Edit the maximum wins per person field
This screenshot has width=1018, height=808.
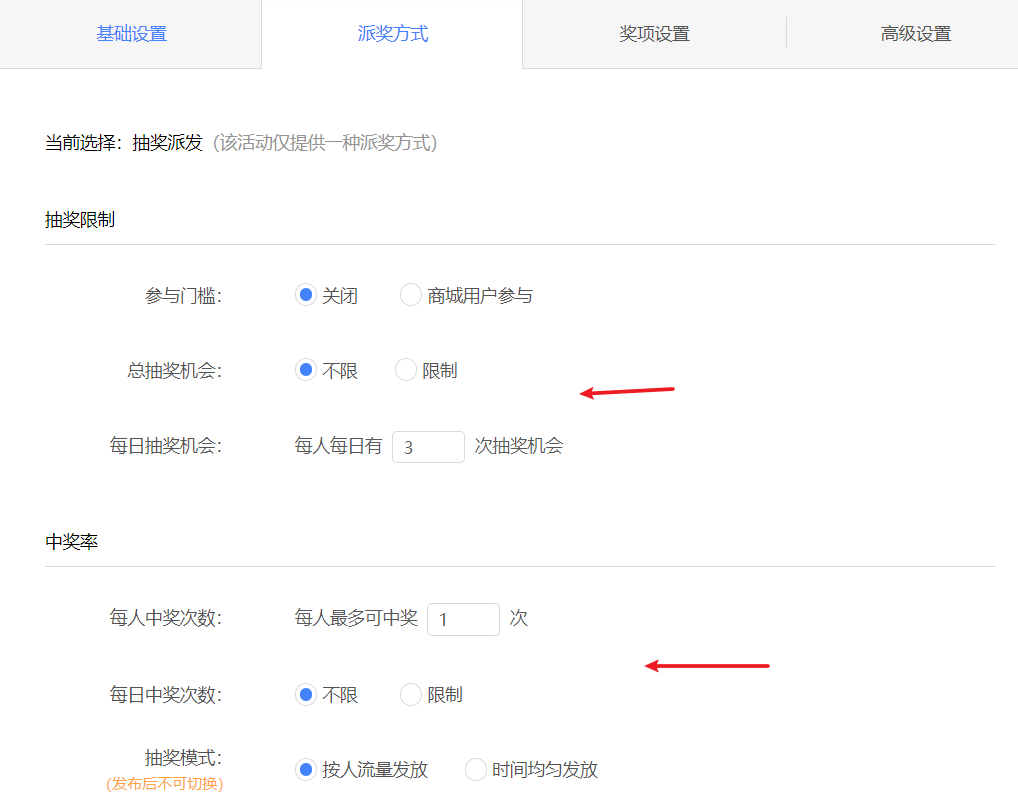463,619
